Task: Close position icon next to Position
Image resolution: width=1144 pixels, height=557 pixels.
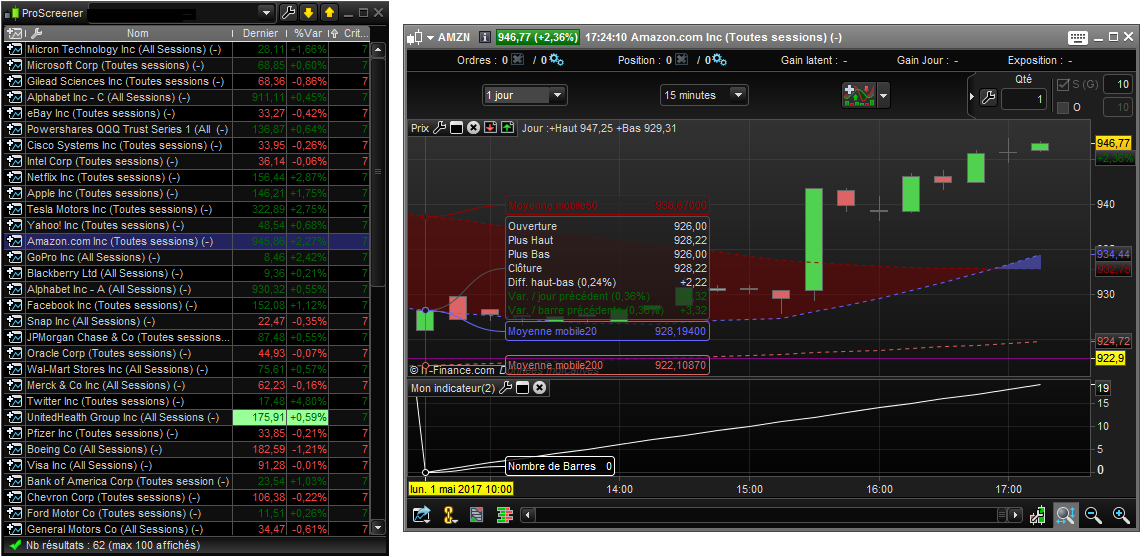Action: 681,60
